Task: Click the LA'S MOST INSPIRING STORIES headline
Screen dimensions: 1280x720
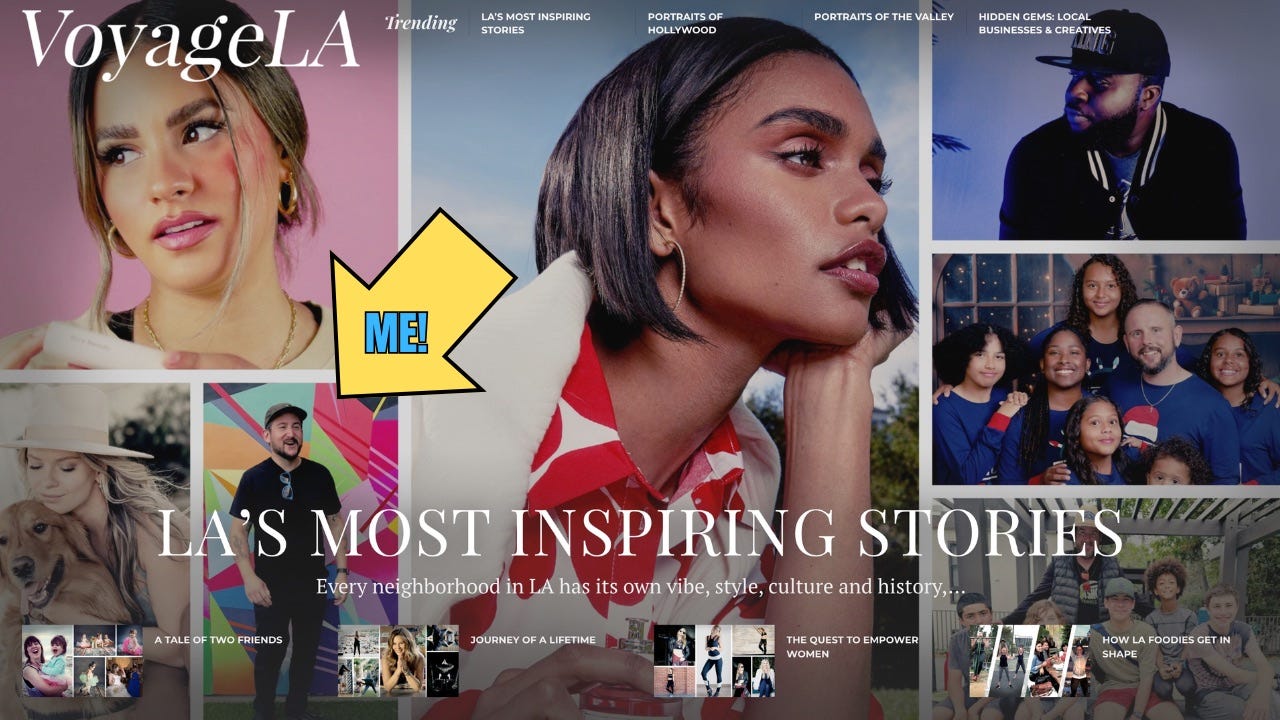Action: pos(640,532)
